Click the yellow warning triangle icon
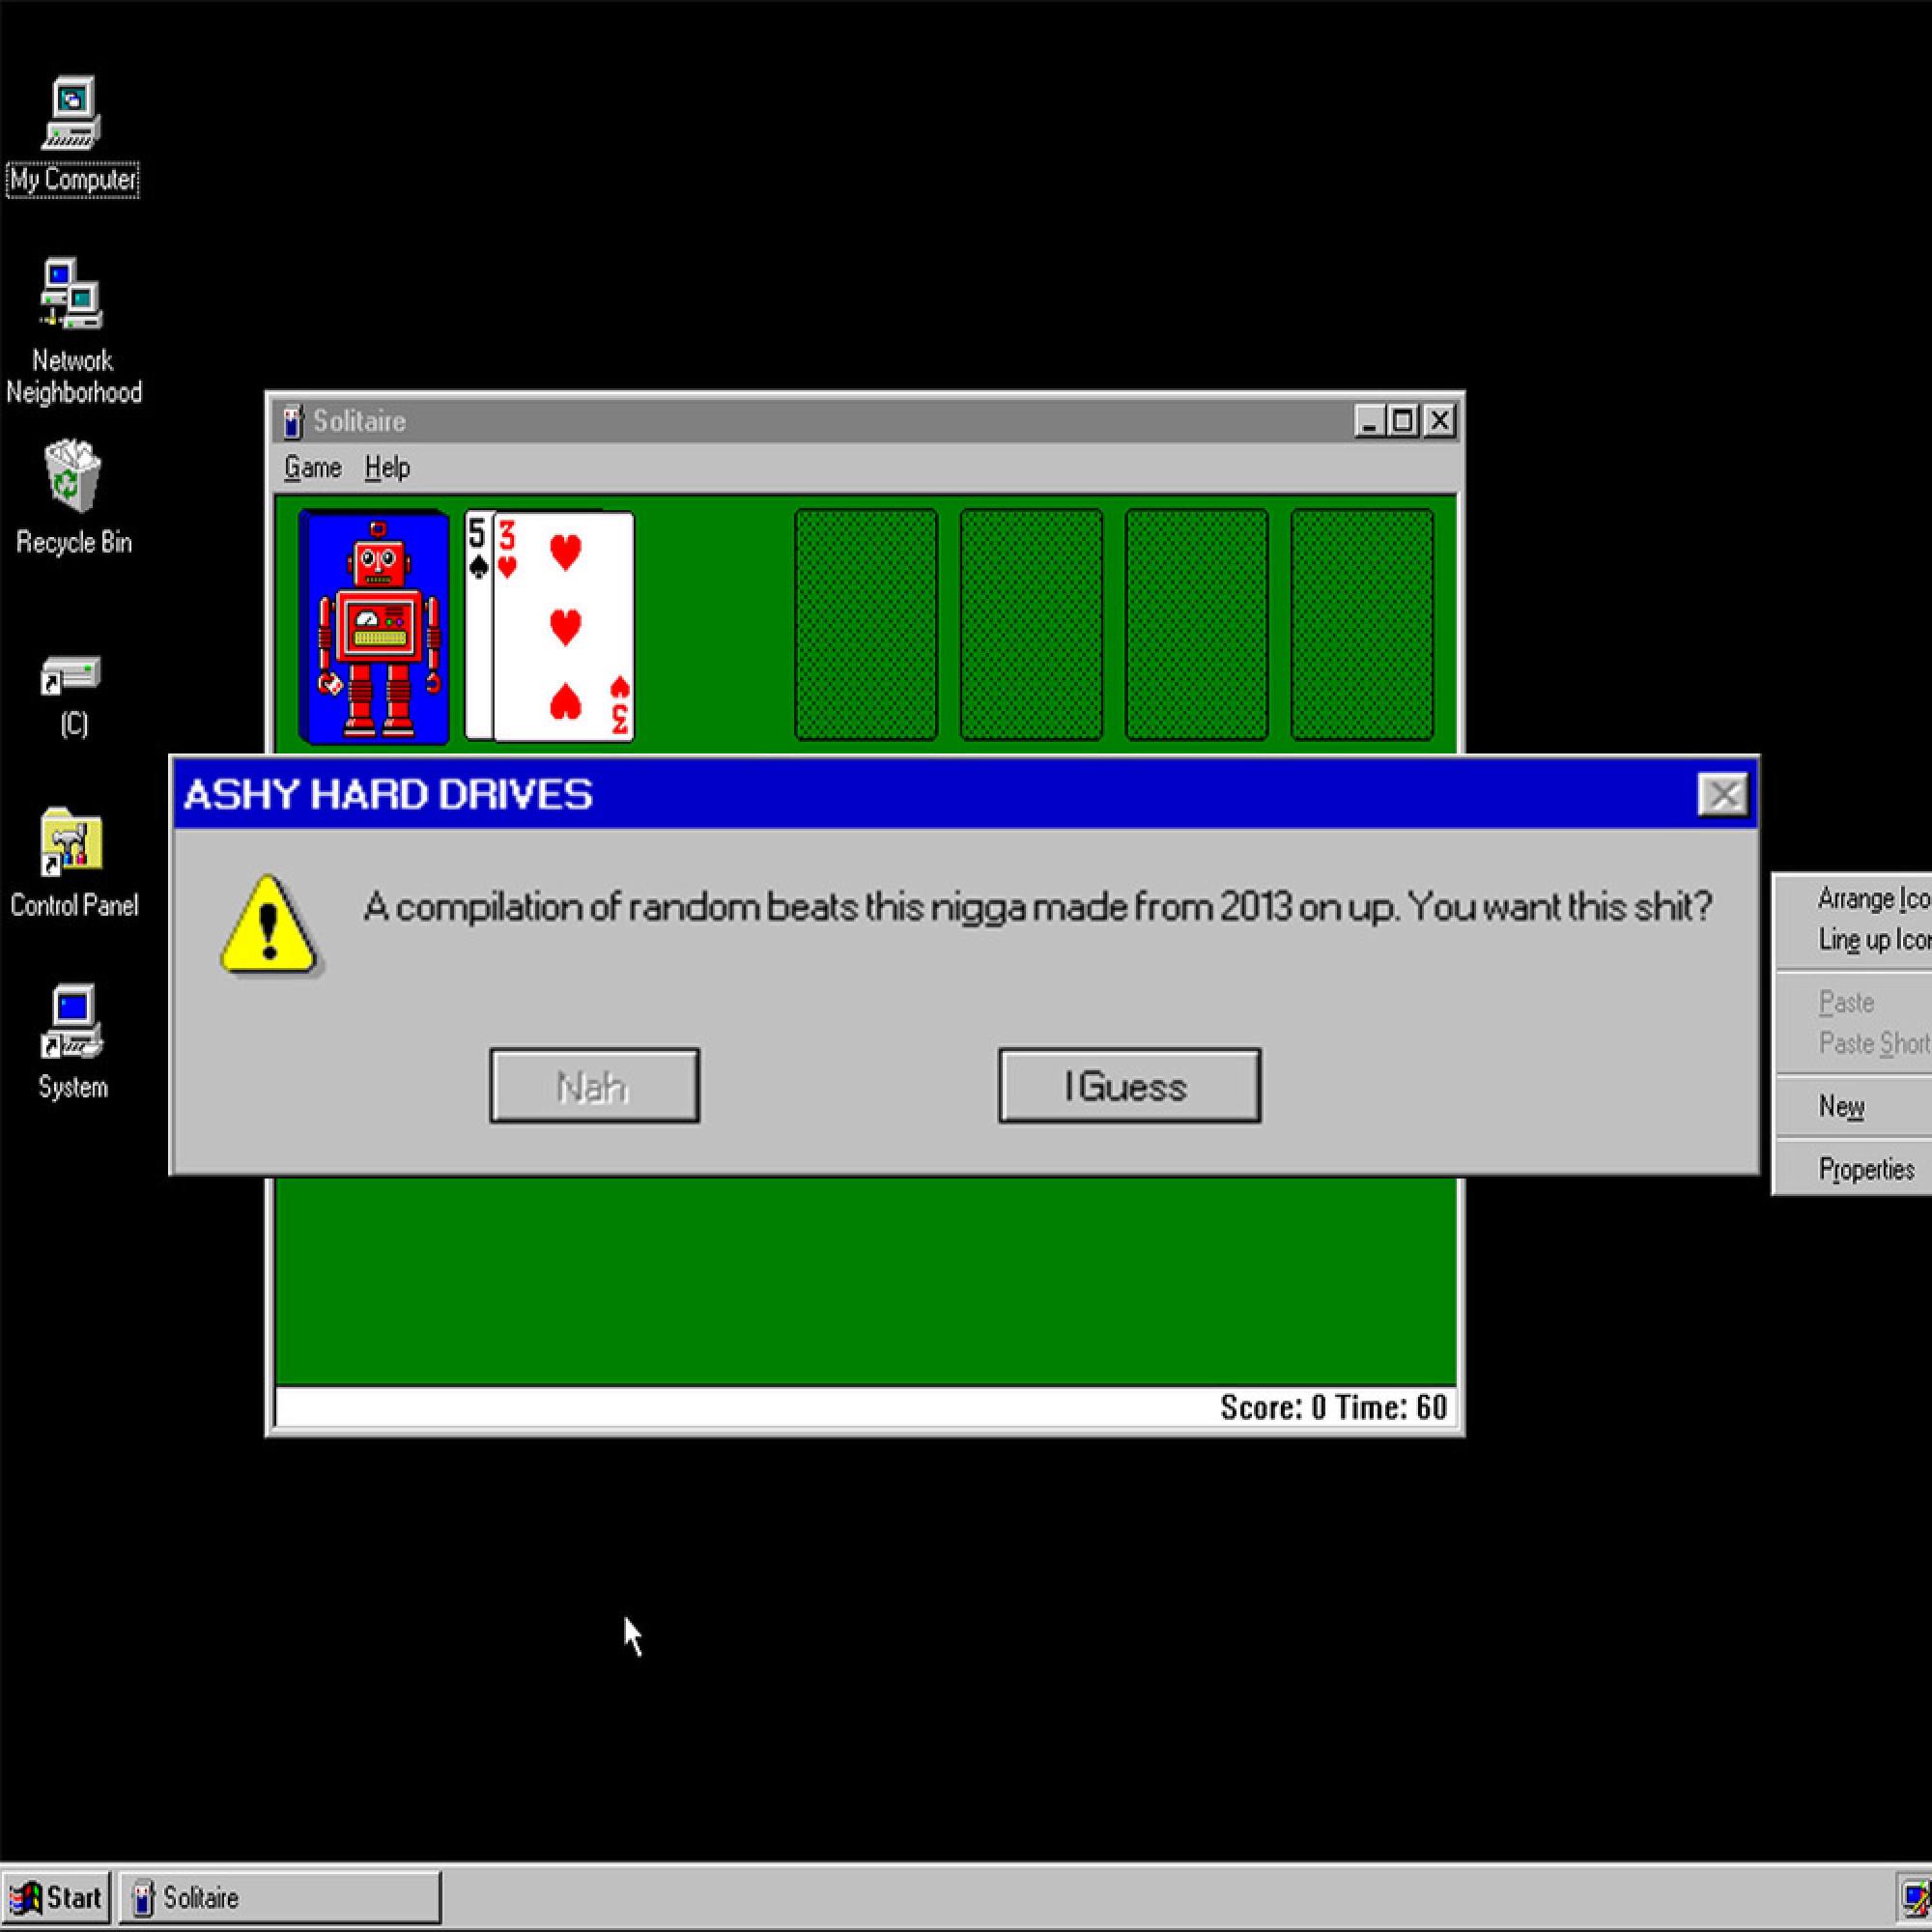 [268, 925]
